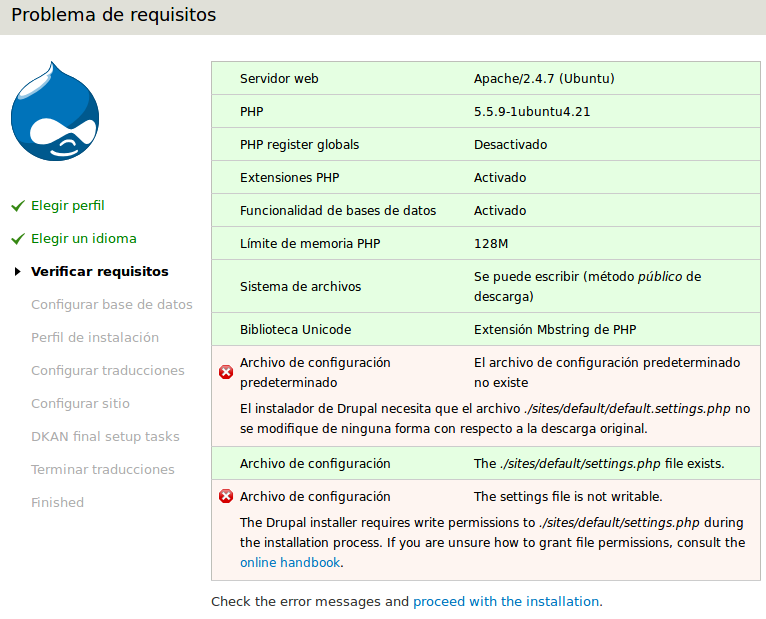
Task: Click the red error icon beside 'Archivo de configuración predeterminado'
Action: tap(226, 372)
